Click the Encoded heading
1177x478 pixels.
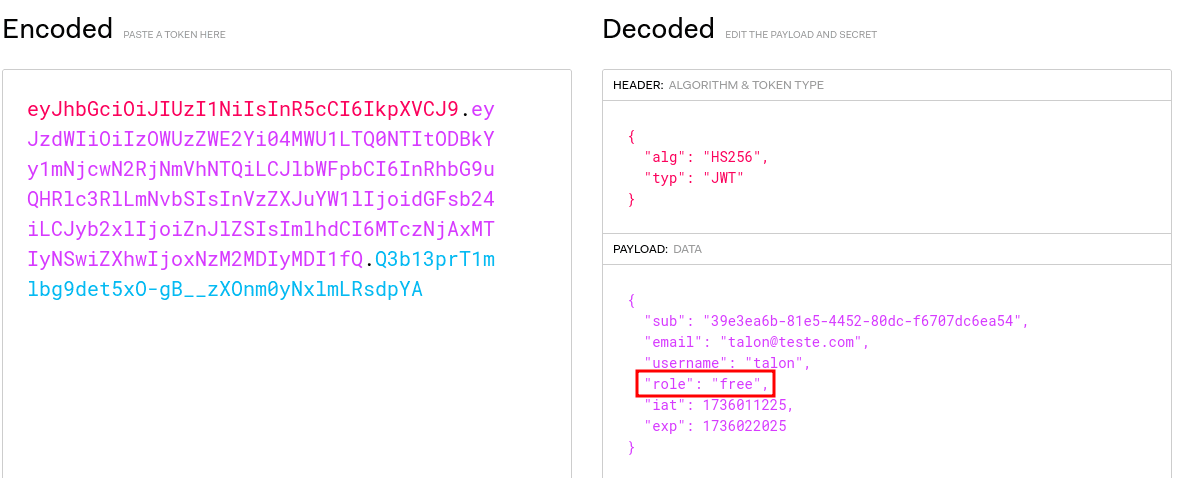click(57, 29)
